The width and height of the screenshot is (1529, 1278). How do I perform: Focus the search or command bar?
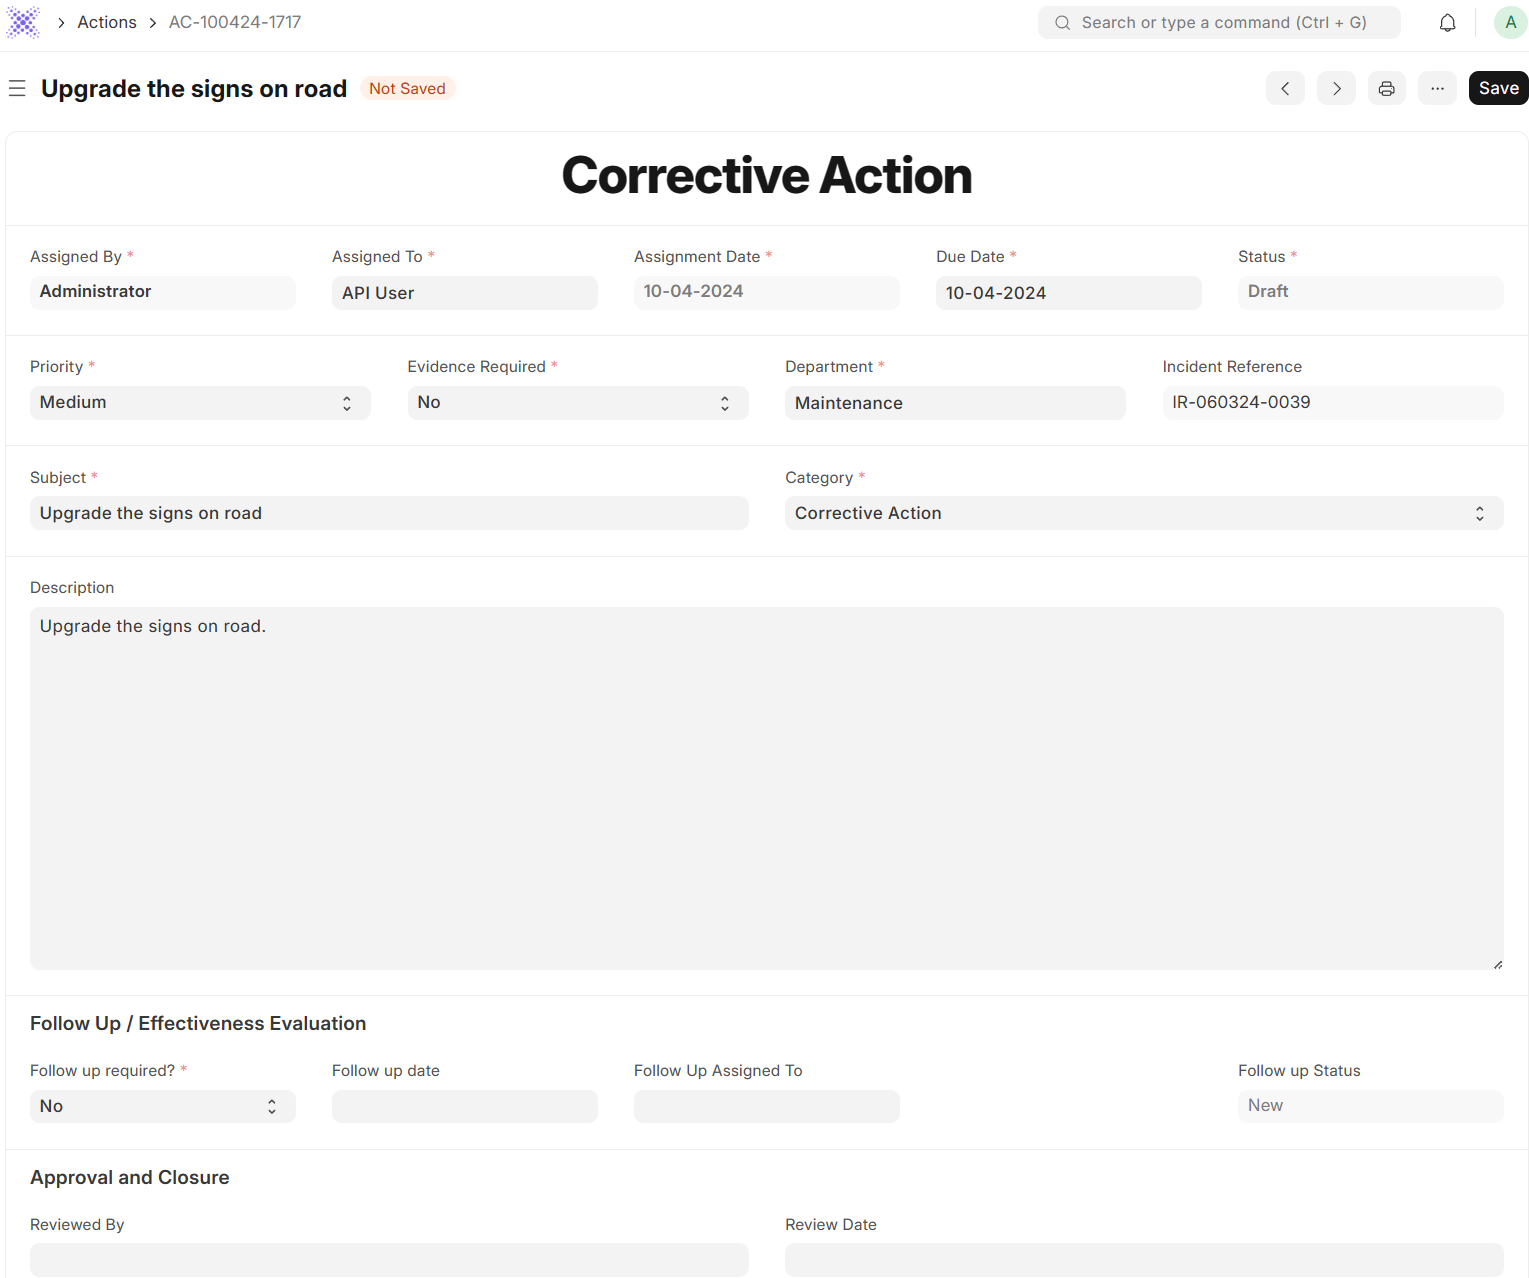pos(1219,22)
